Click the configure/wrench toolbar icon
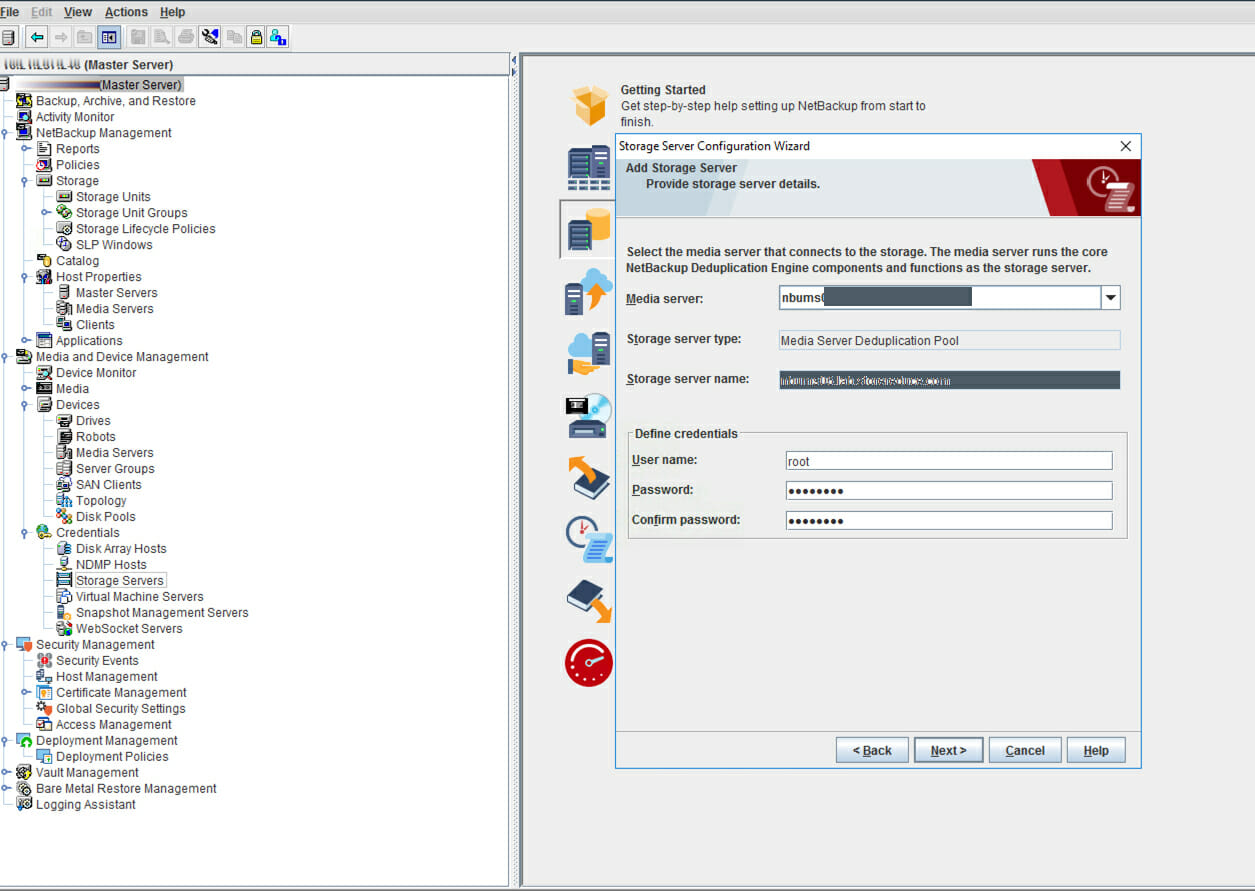Image resolution: width=1255 pixels, height=891 pixels. tap(210, 36)
